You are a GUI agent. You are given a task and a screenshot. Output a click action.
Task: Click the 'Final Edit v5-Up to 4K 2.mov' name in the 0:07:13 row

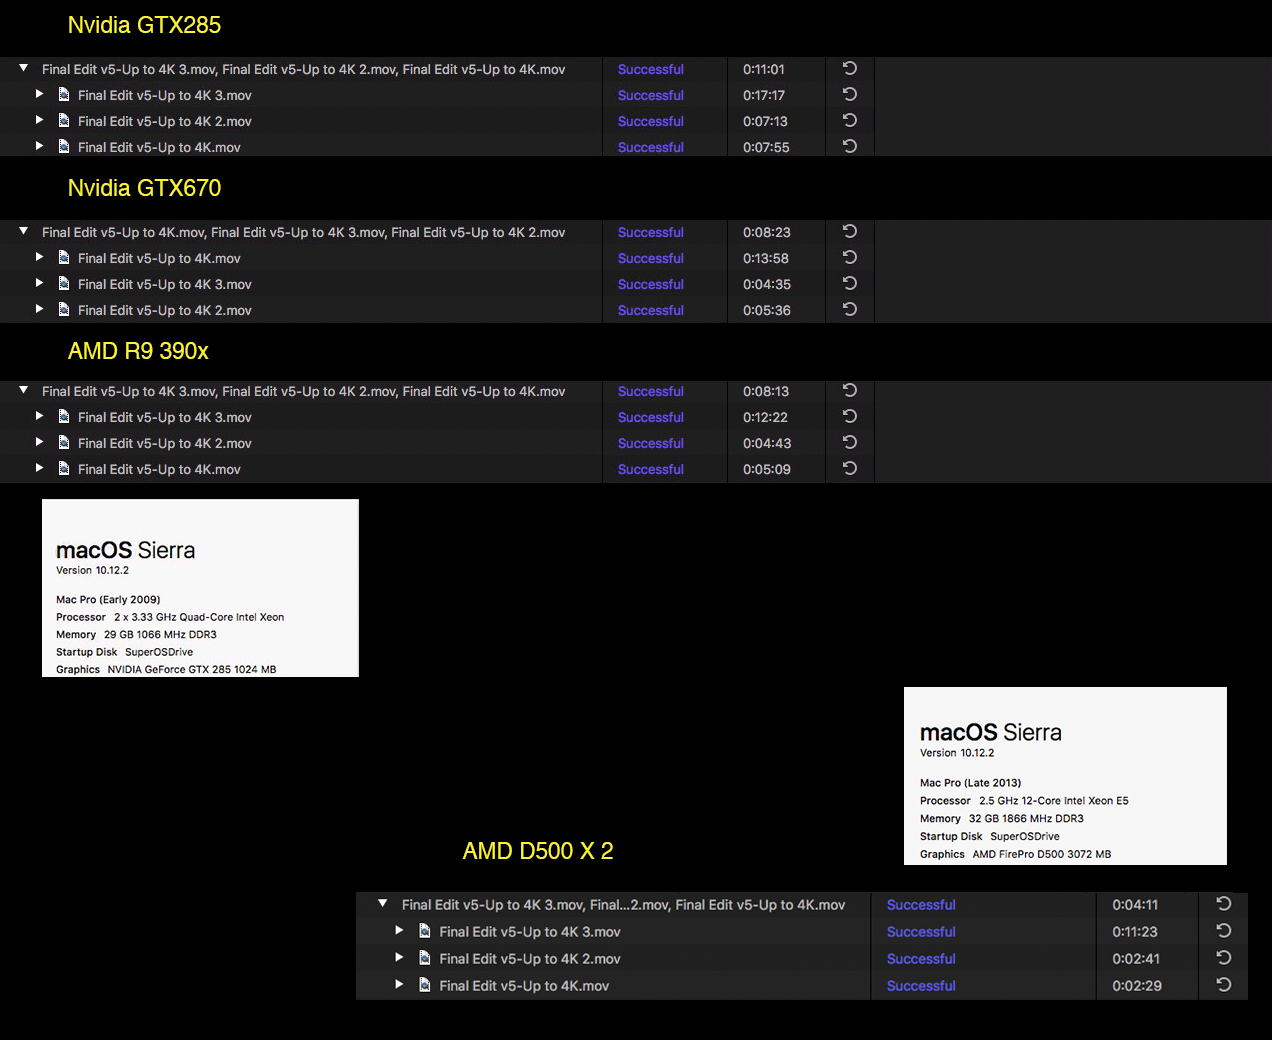click(165, 121)
